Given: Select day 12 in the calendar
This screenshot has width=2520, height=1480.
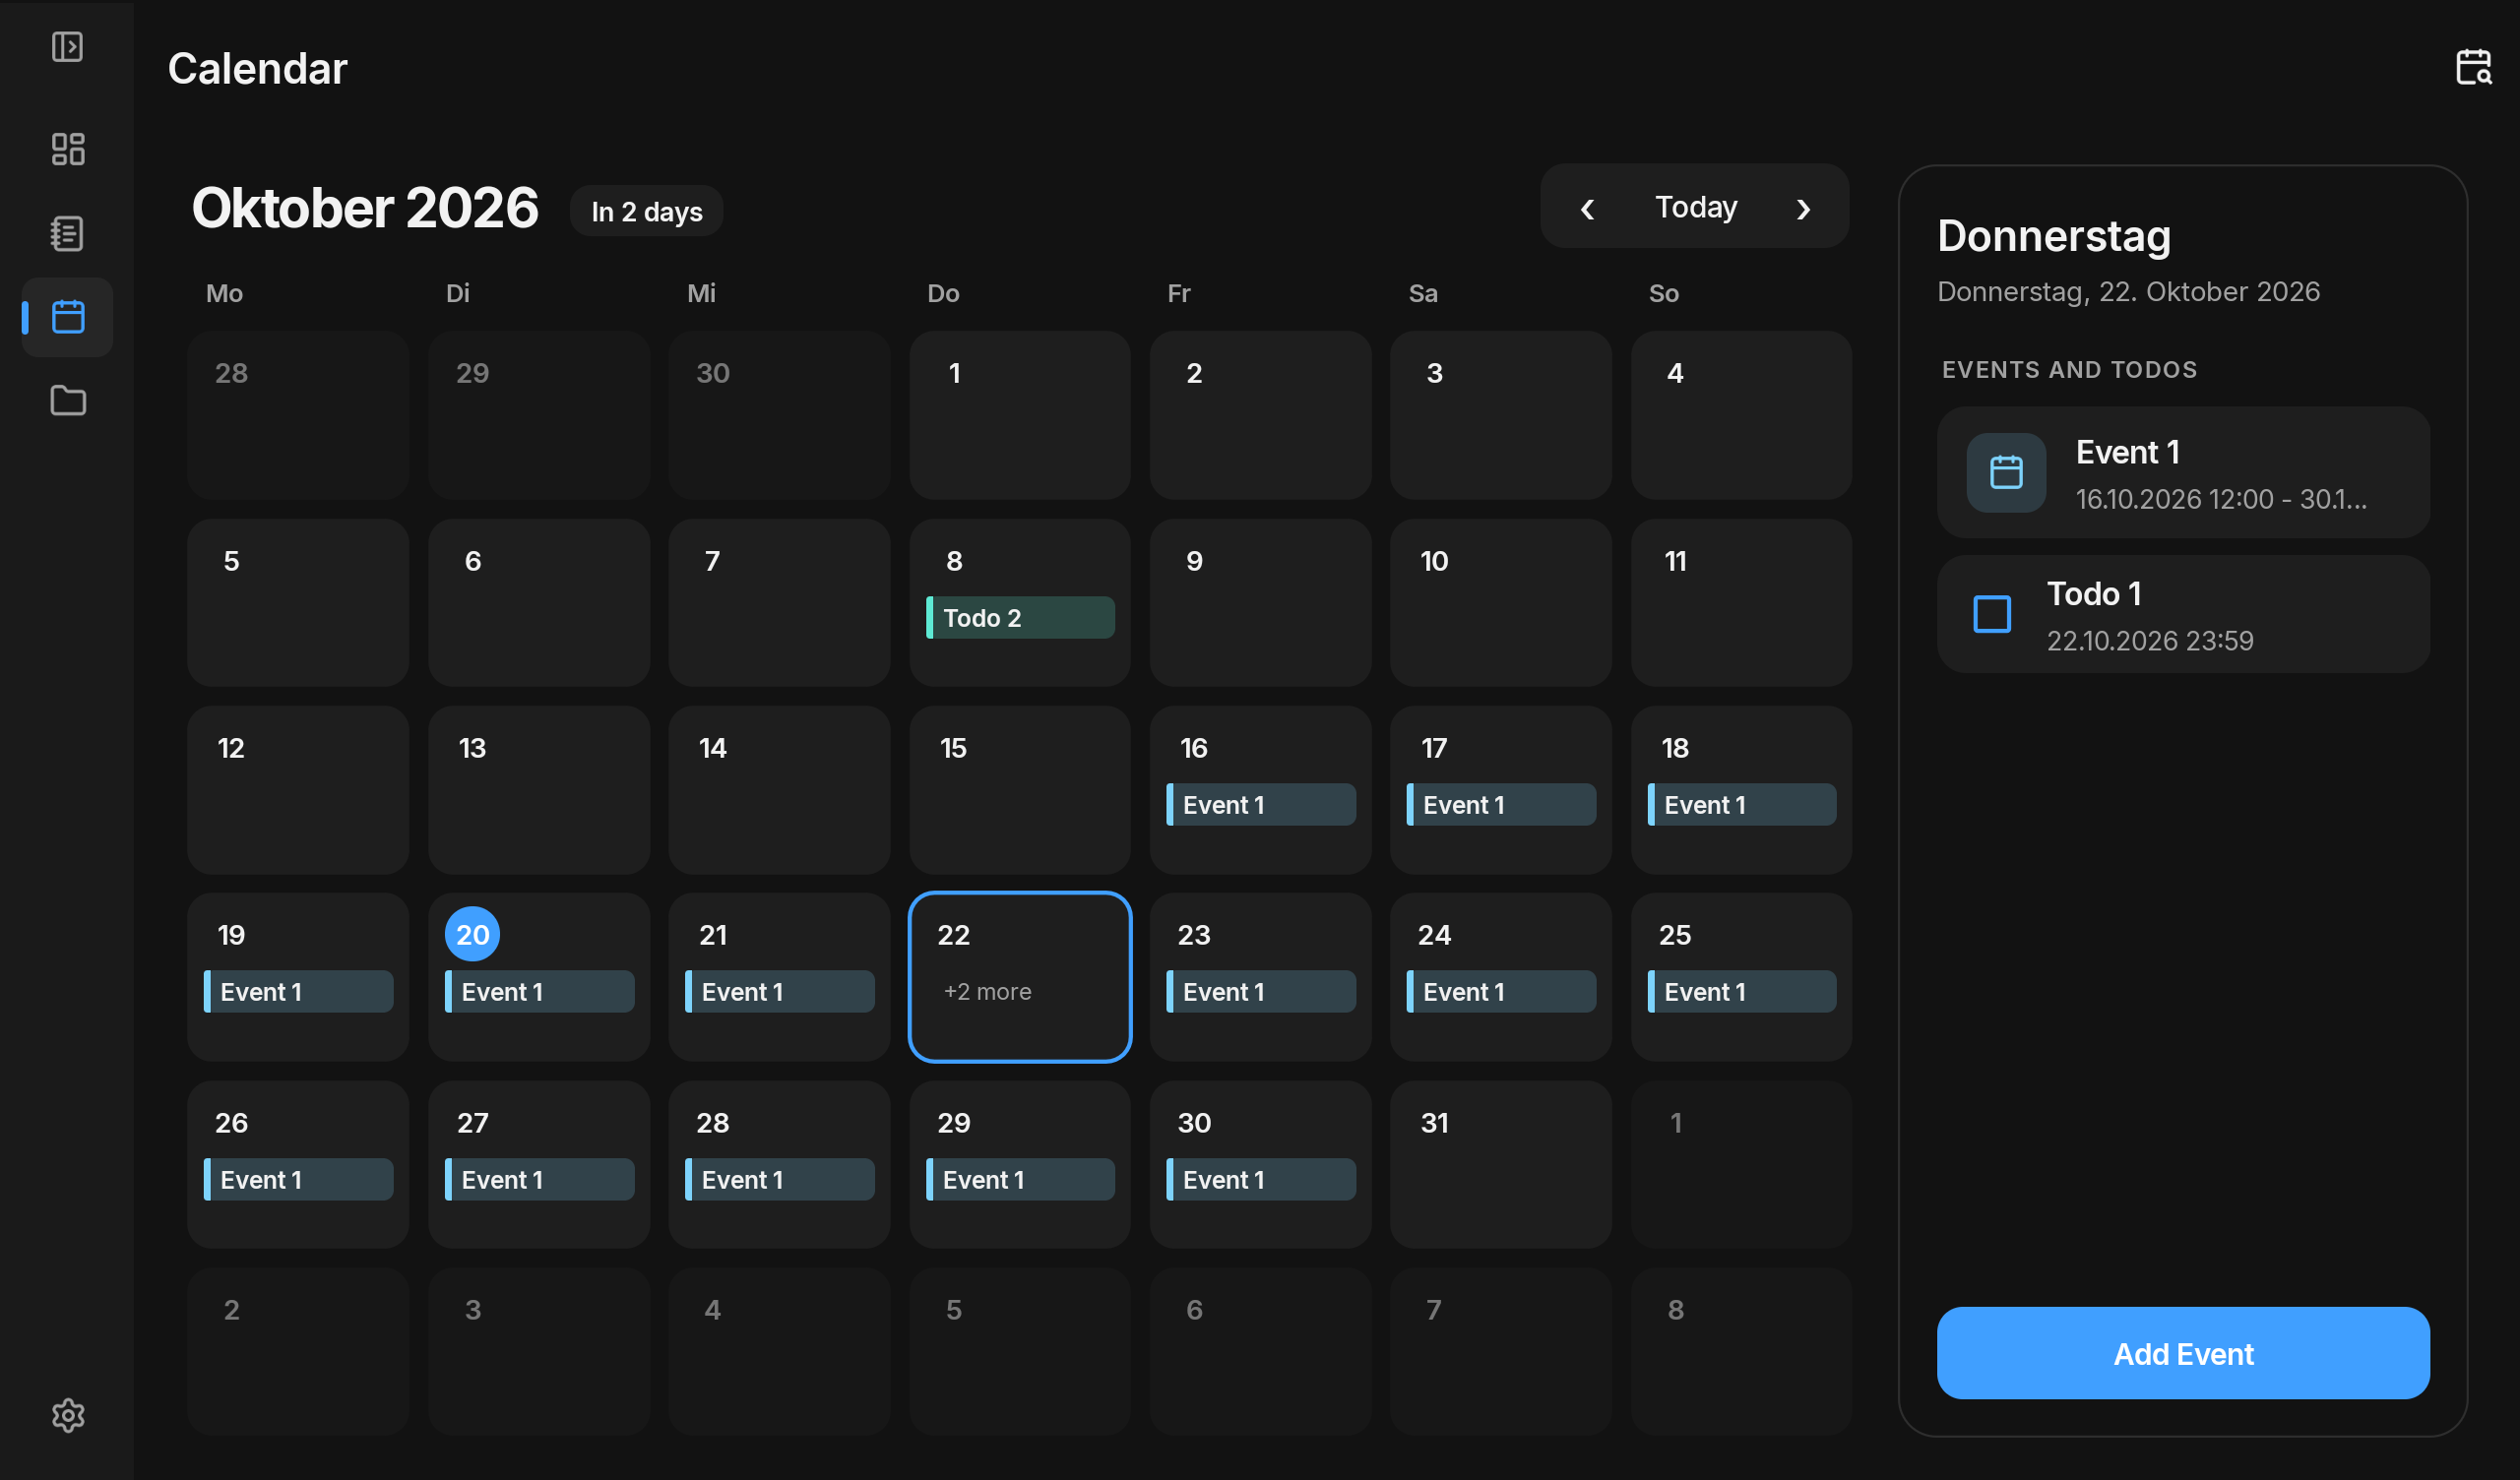Looking at the screenshot, I should pyautogui.click(x=298, y=790).
